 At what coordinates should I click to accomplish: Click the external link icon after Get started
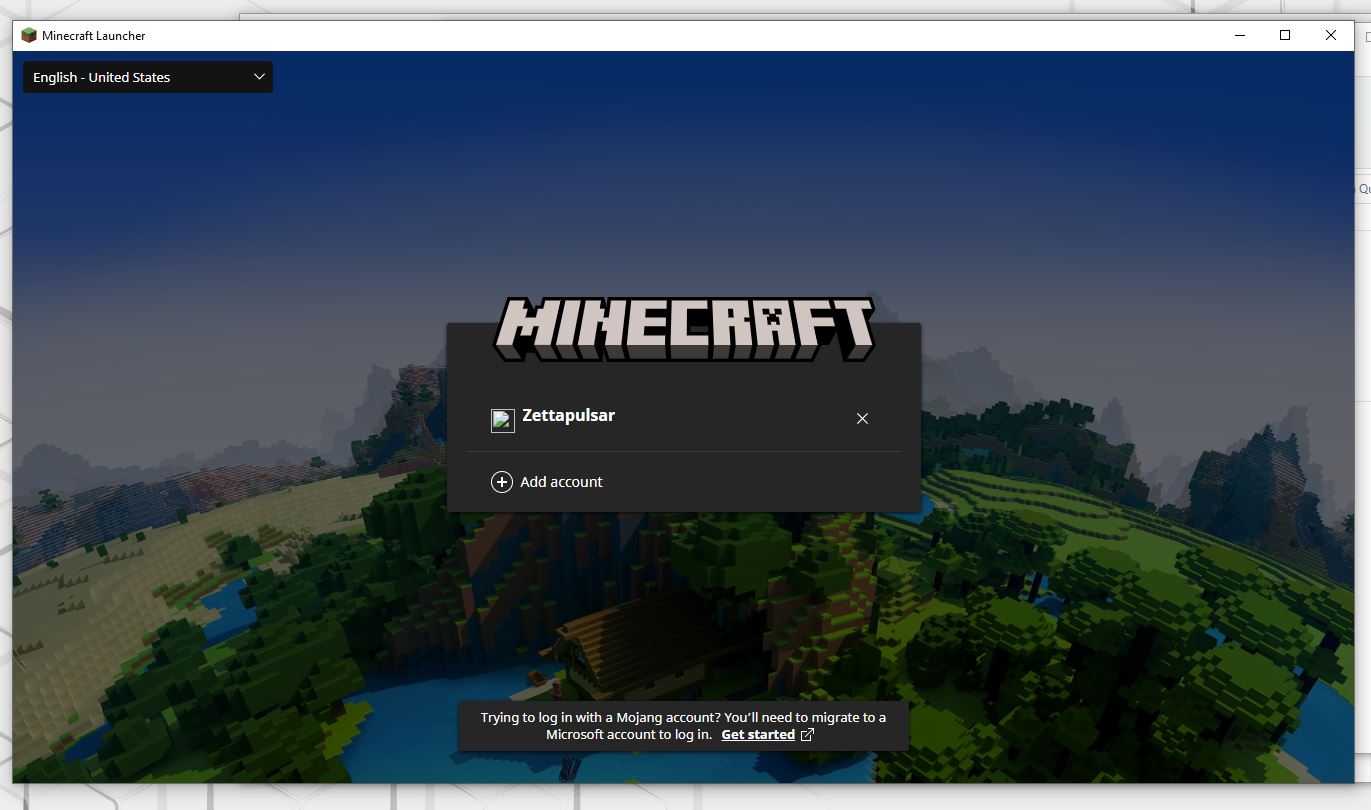pos(808,734)
